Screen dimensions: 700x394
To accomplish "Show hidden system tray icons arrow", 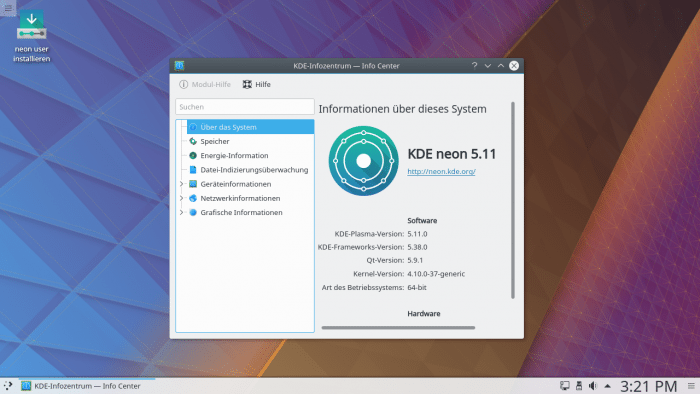I will point(608,386).
